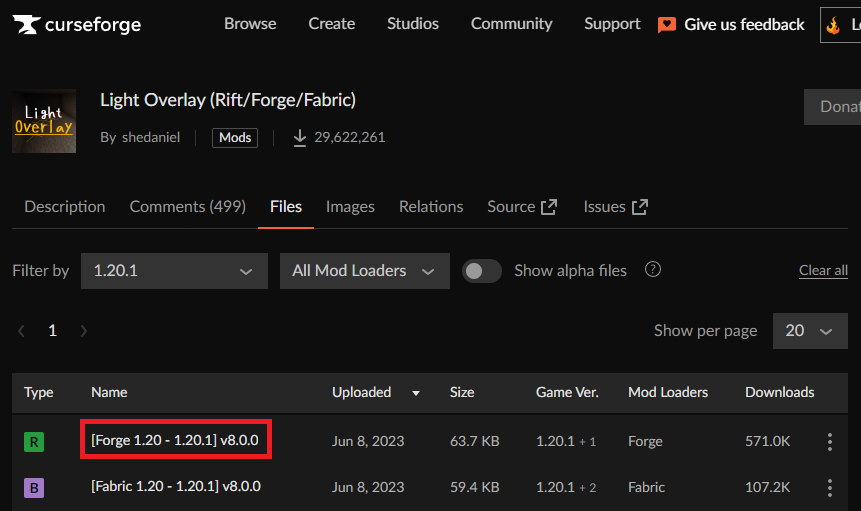The height and width of the screenshot is (511, 861).
Task: Open the All Mod Loaders dropdown
Action: point(364,271)
